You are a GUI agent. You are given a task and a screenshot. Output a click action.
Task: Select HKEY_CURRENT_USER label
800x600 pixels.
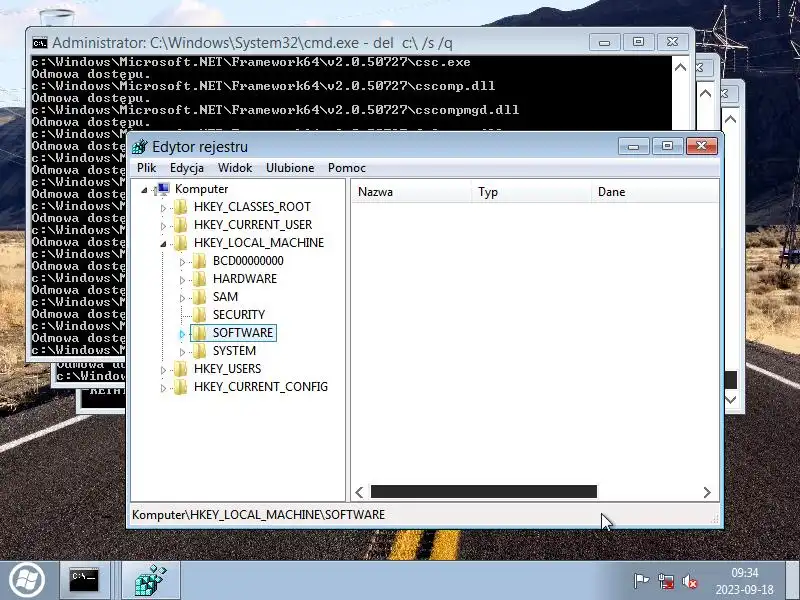(x=253, y=224)
